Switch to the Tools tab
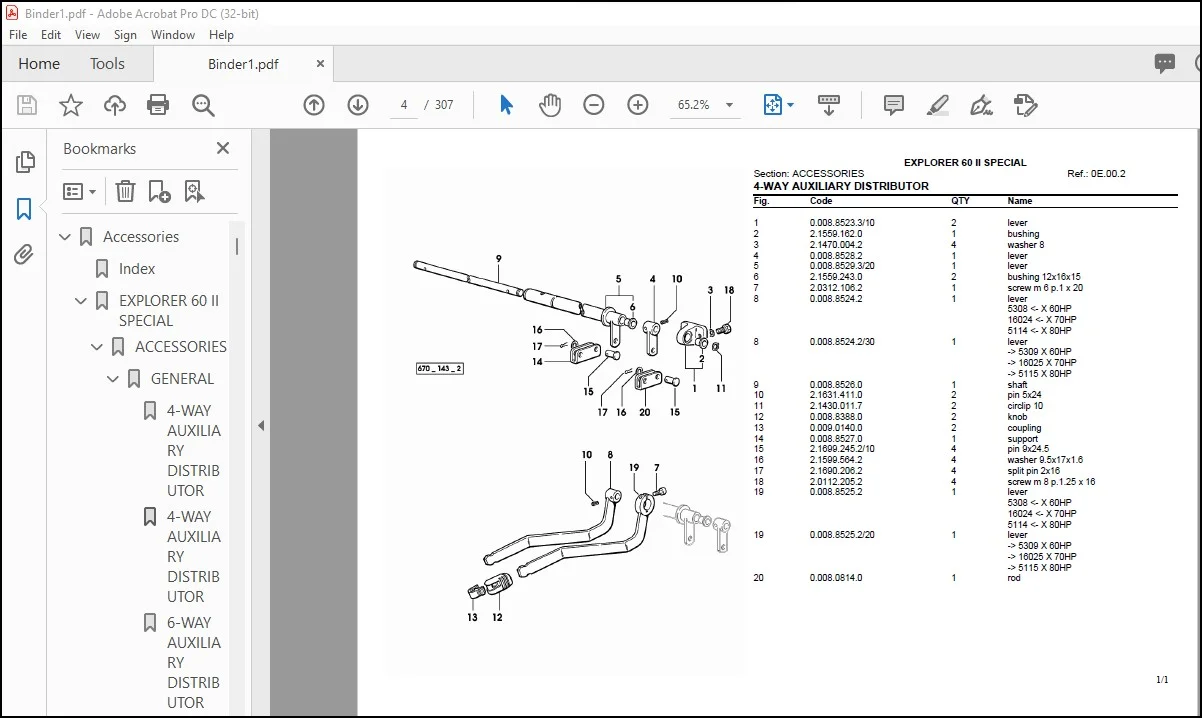 [x=107, y=63]
